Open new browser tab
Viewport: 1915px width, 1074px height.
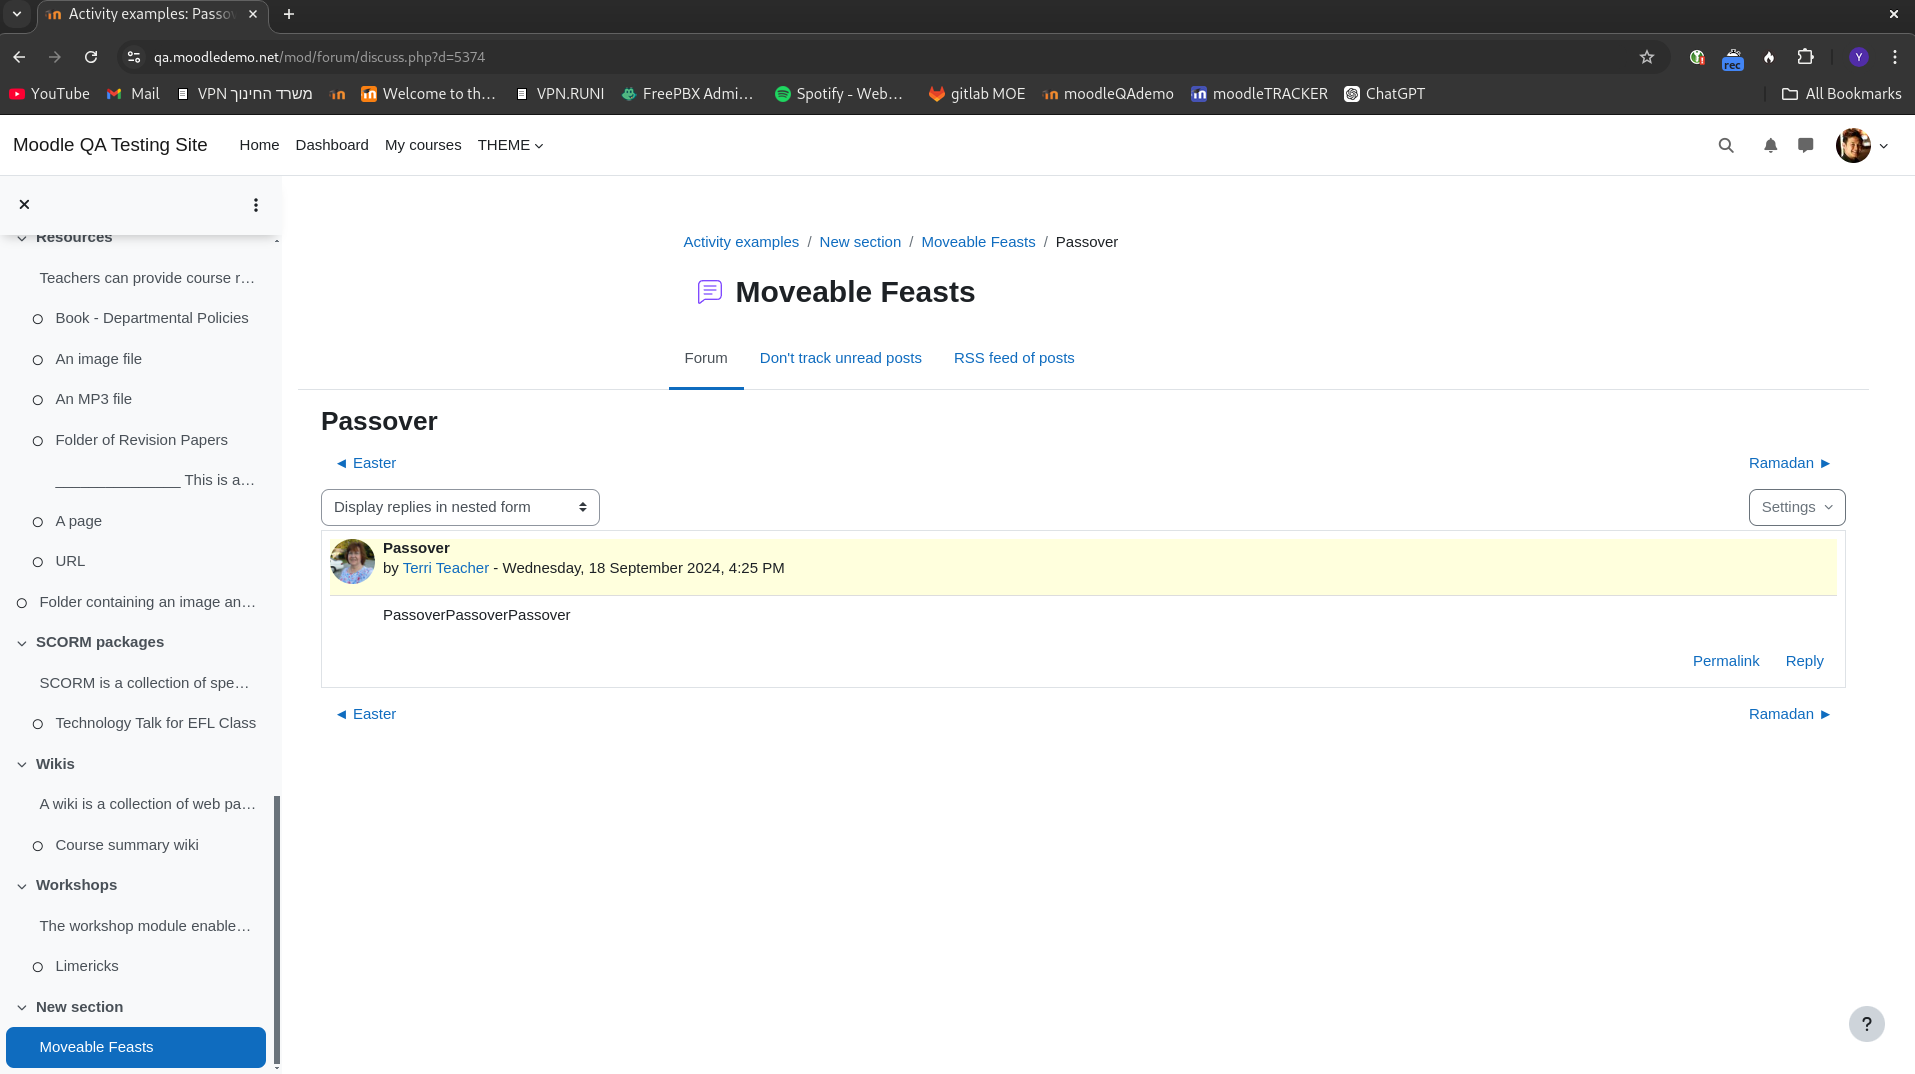click(289, 14)
